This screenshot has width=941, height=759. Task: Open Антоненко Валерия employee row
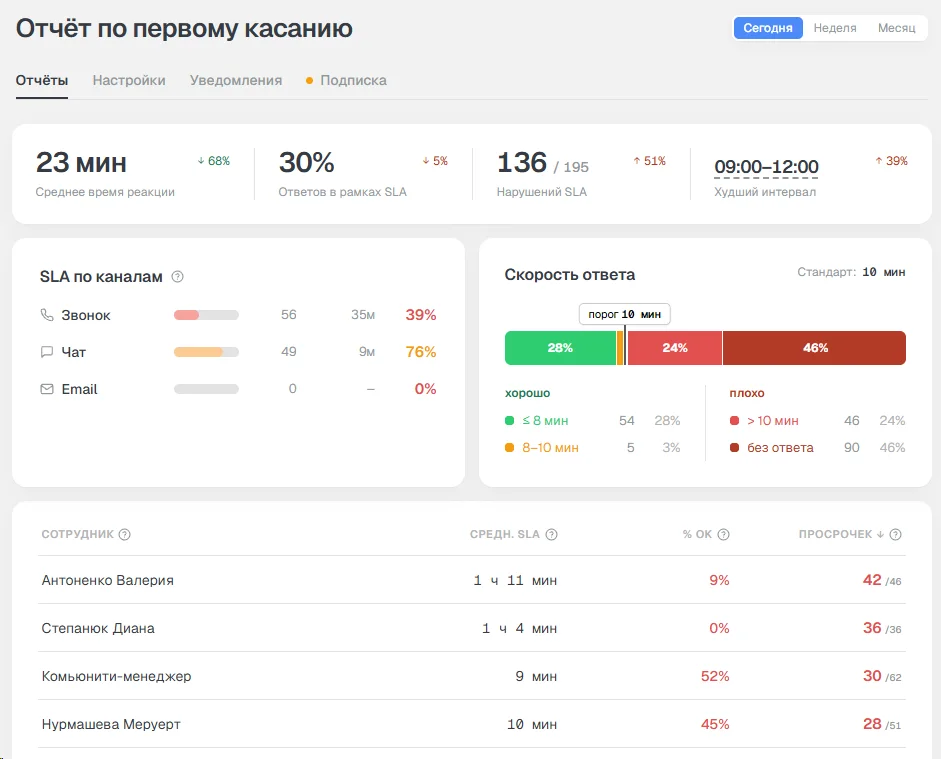pyautogui.click(x=472, y=580)
